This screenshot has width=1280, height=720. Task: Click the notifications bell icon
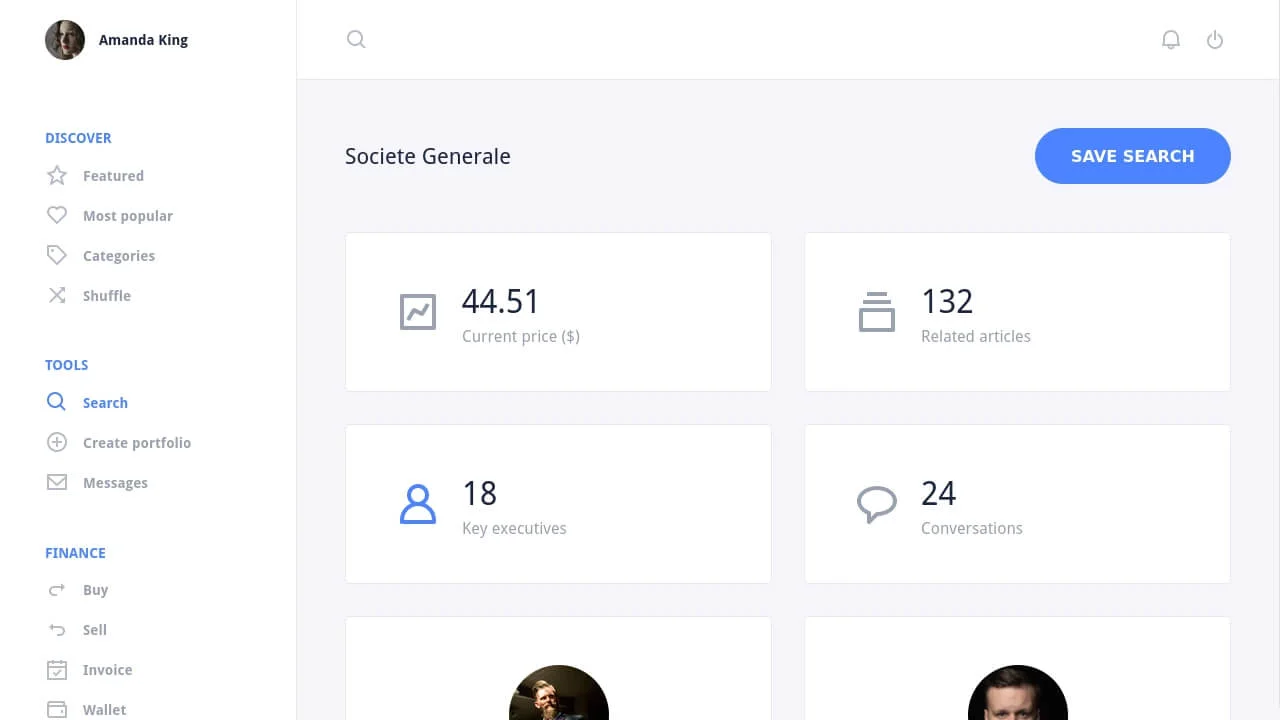(x=1171, y=40)
